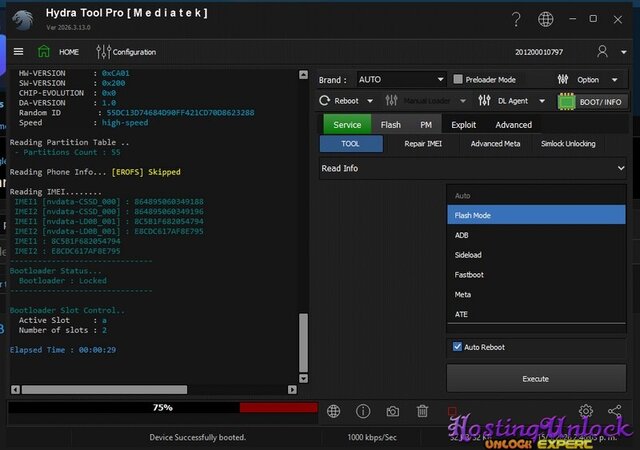Collapse the Read Info dropdown list
Viewport: 640px width, 450px height.
620,169
